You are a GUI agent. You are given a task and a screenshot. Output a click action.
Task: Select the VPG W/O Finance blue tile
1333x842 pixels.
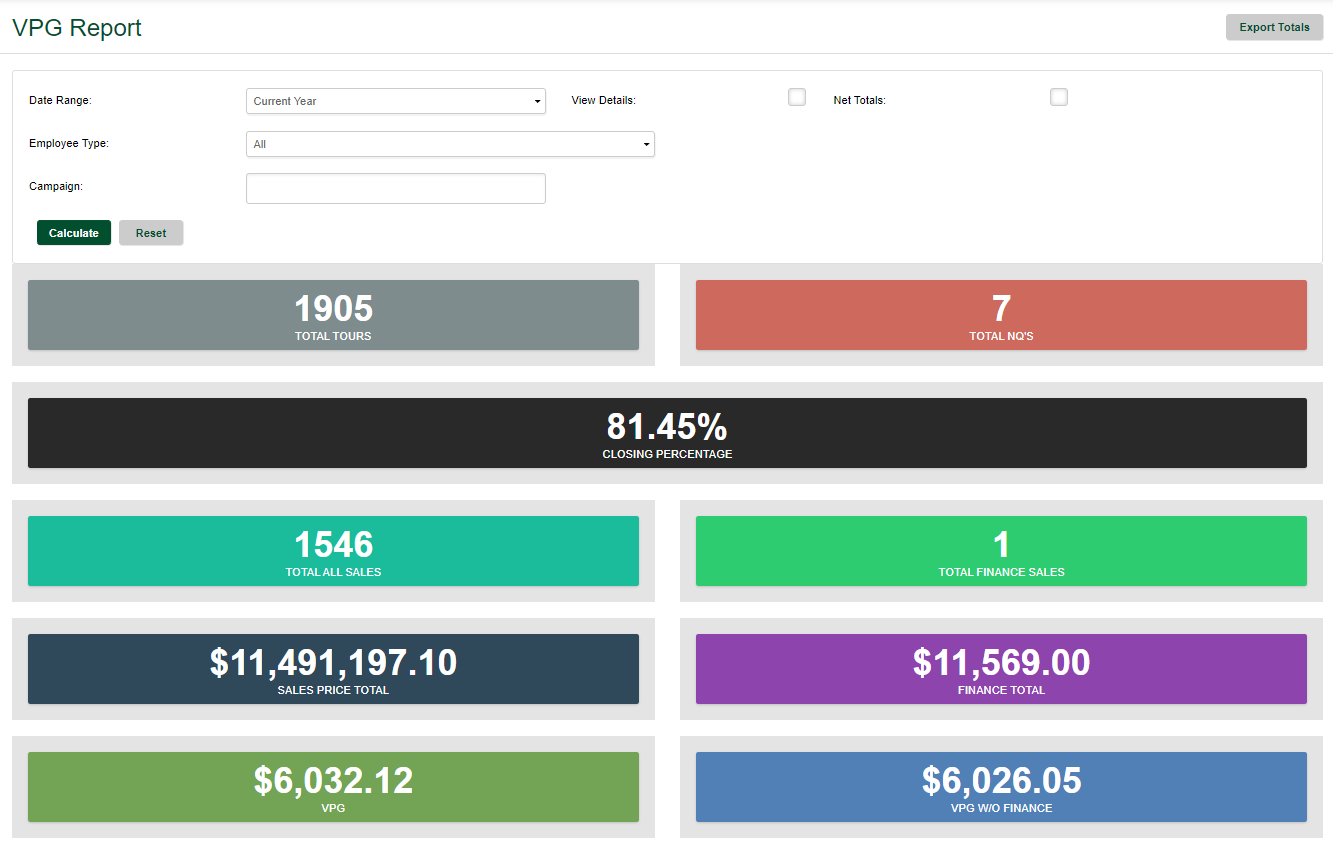pyautogui.click(x=1001, y=787)
